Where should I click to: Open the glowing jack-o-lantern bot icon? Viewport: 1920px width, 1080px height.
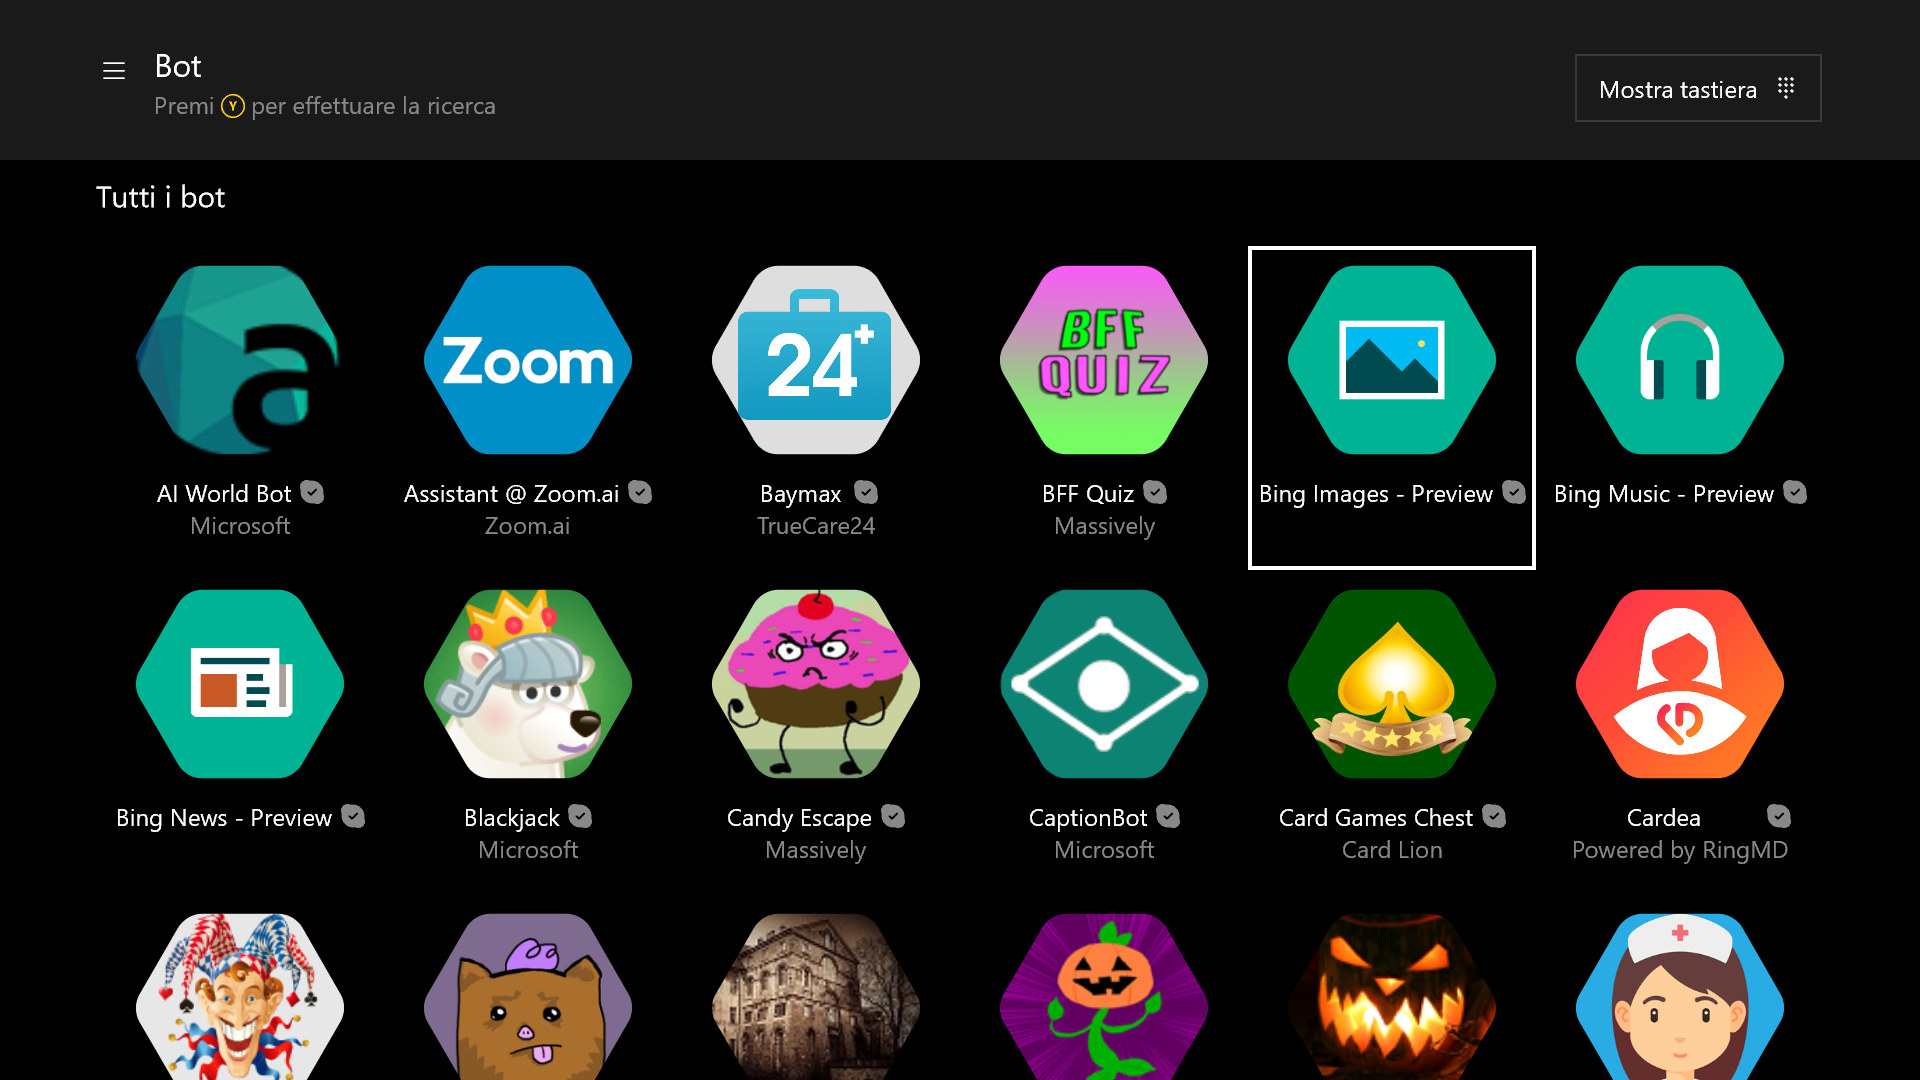pos(1392,997)
